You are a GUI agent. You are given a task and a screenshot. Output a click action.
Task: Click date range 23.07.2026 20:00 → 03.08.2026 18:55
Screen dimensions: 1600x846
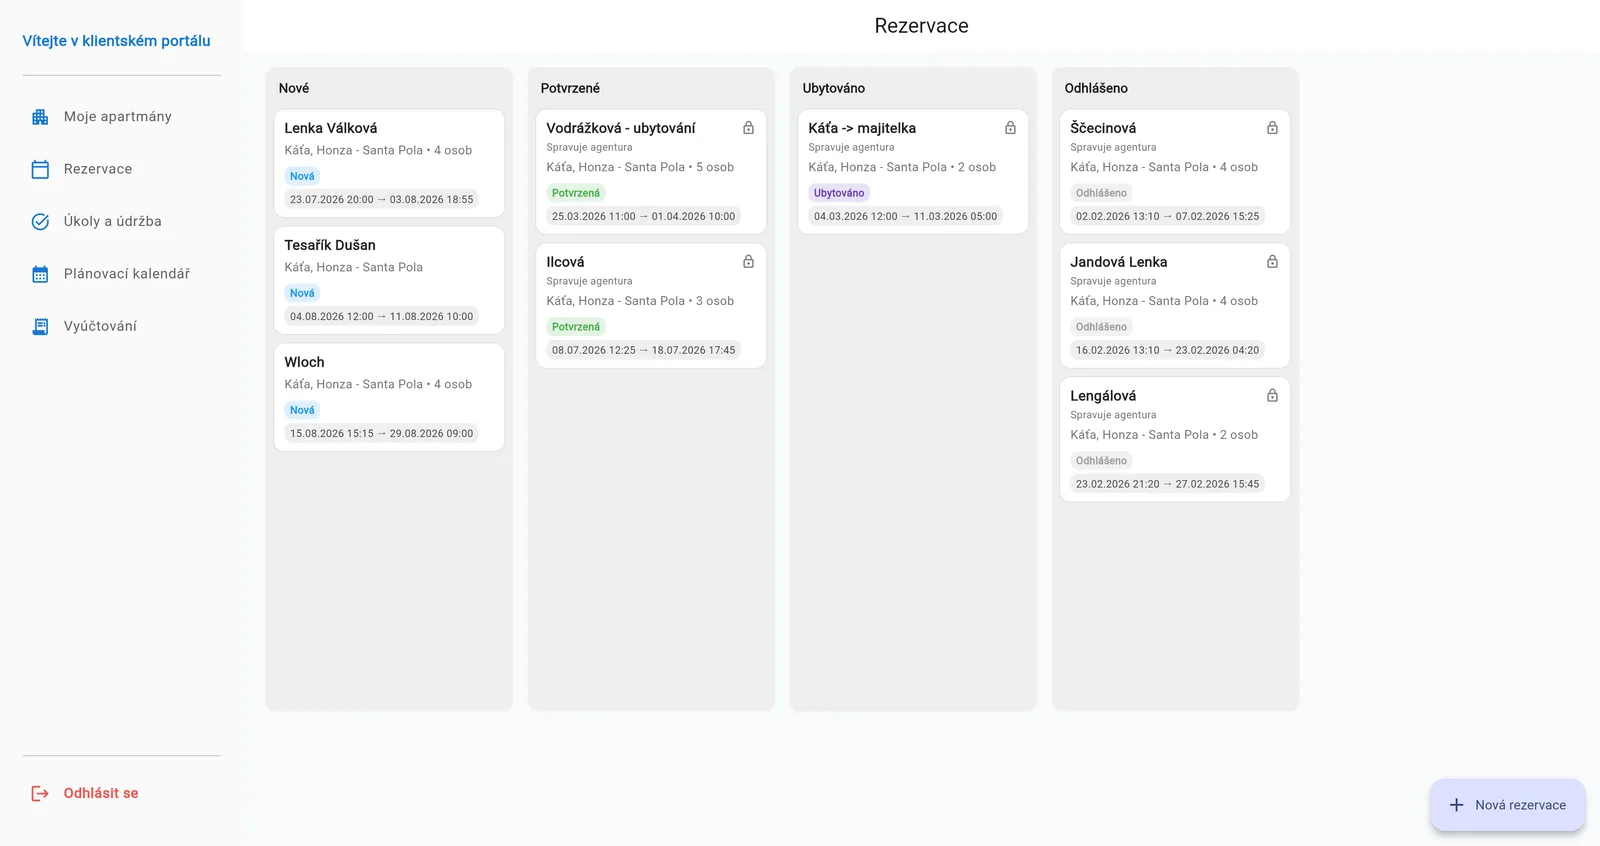pos(382,200)
